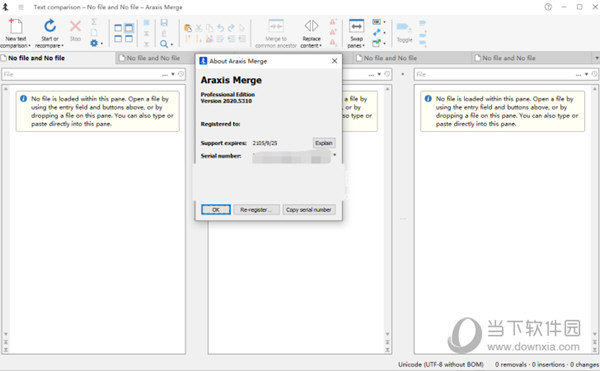Click the Copy icon next to scissors

coord(209,28)
